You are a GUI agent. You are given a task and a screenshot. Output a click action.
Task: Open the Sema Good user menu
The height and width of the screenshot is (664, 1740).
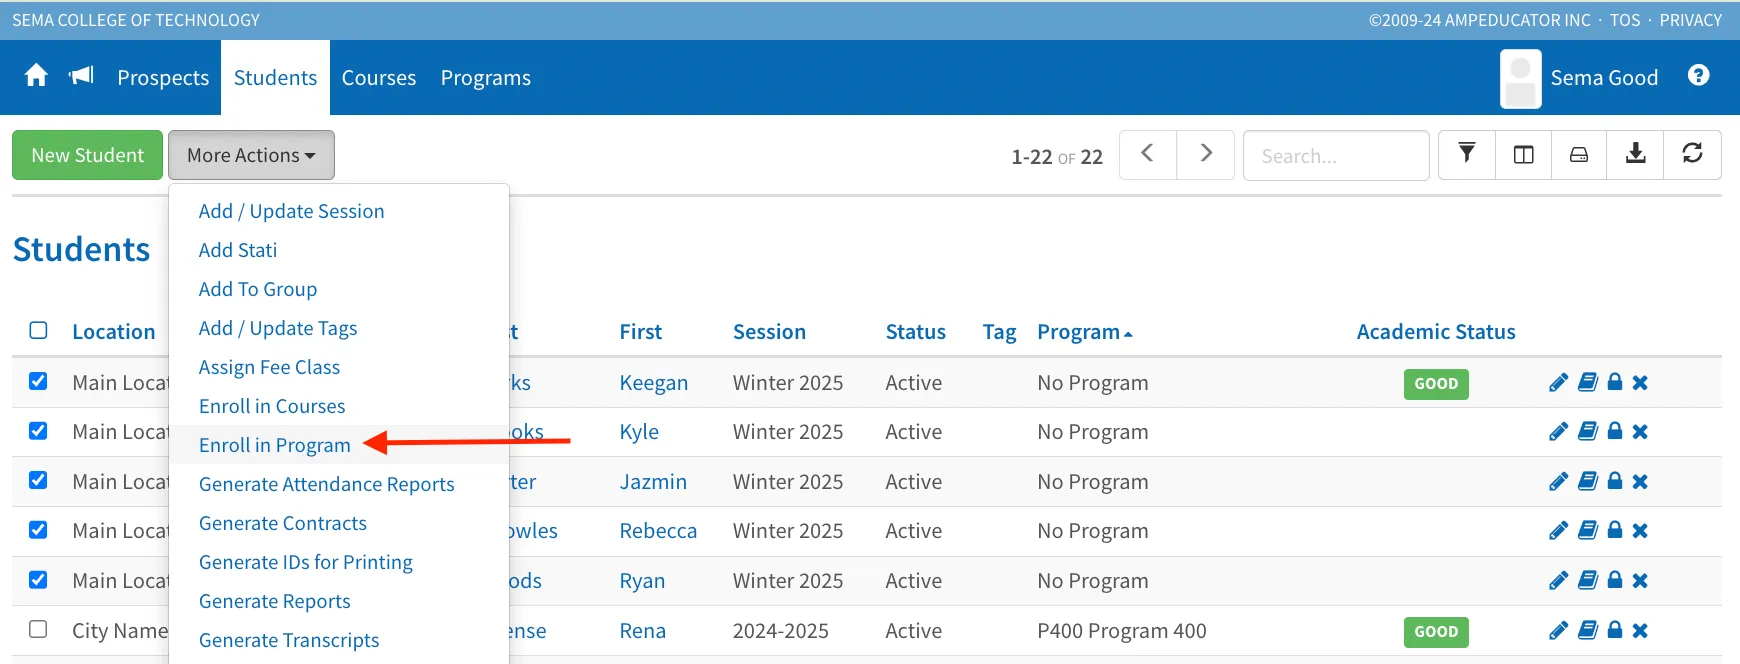pyautogui.click(x=1580, y=78)
